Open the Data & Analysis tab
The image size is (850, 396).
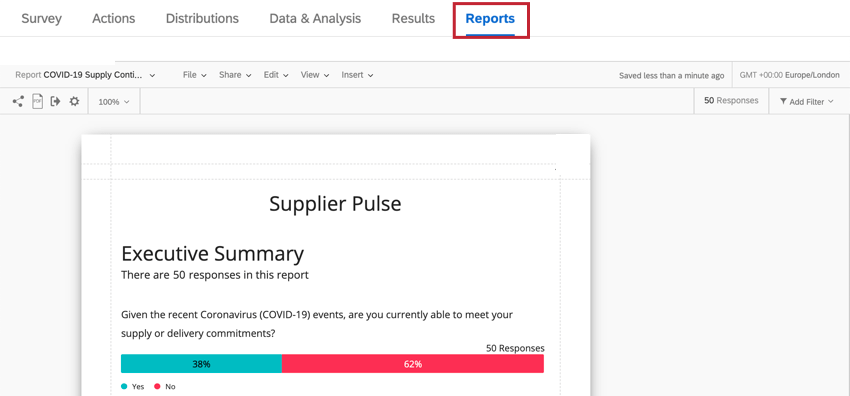tap(315, 18)
